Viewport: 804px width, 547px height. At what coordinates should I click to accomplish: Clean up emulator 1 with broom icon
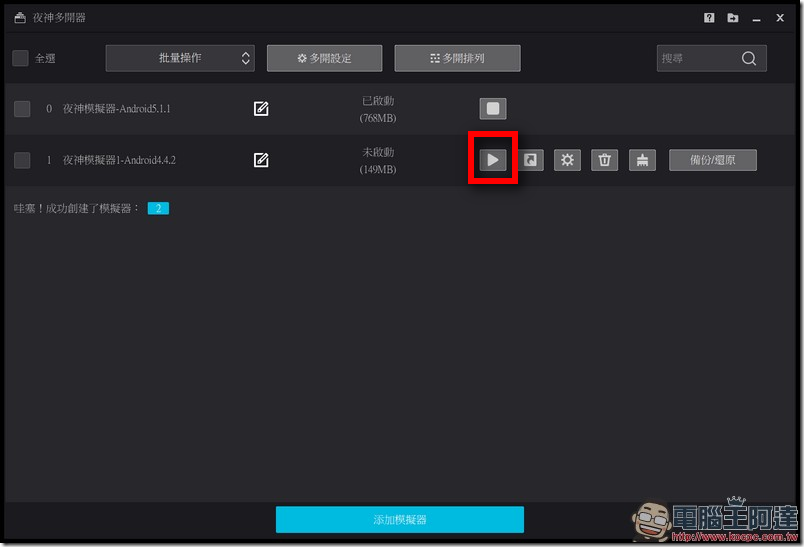click(x=642, y=160)
